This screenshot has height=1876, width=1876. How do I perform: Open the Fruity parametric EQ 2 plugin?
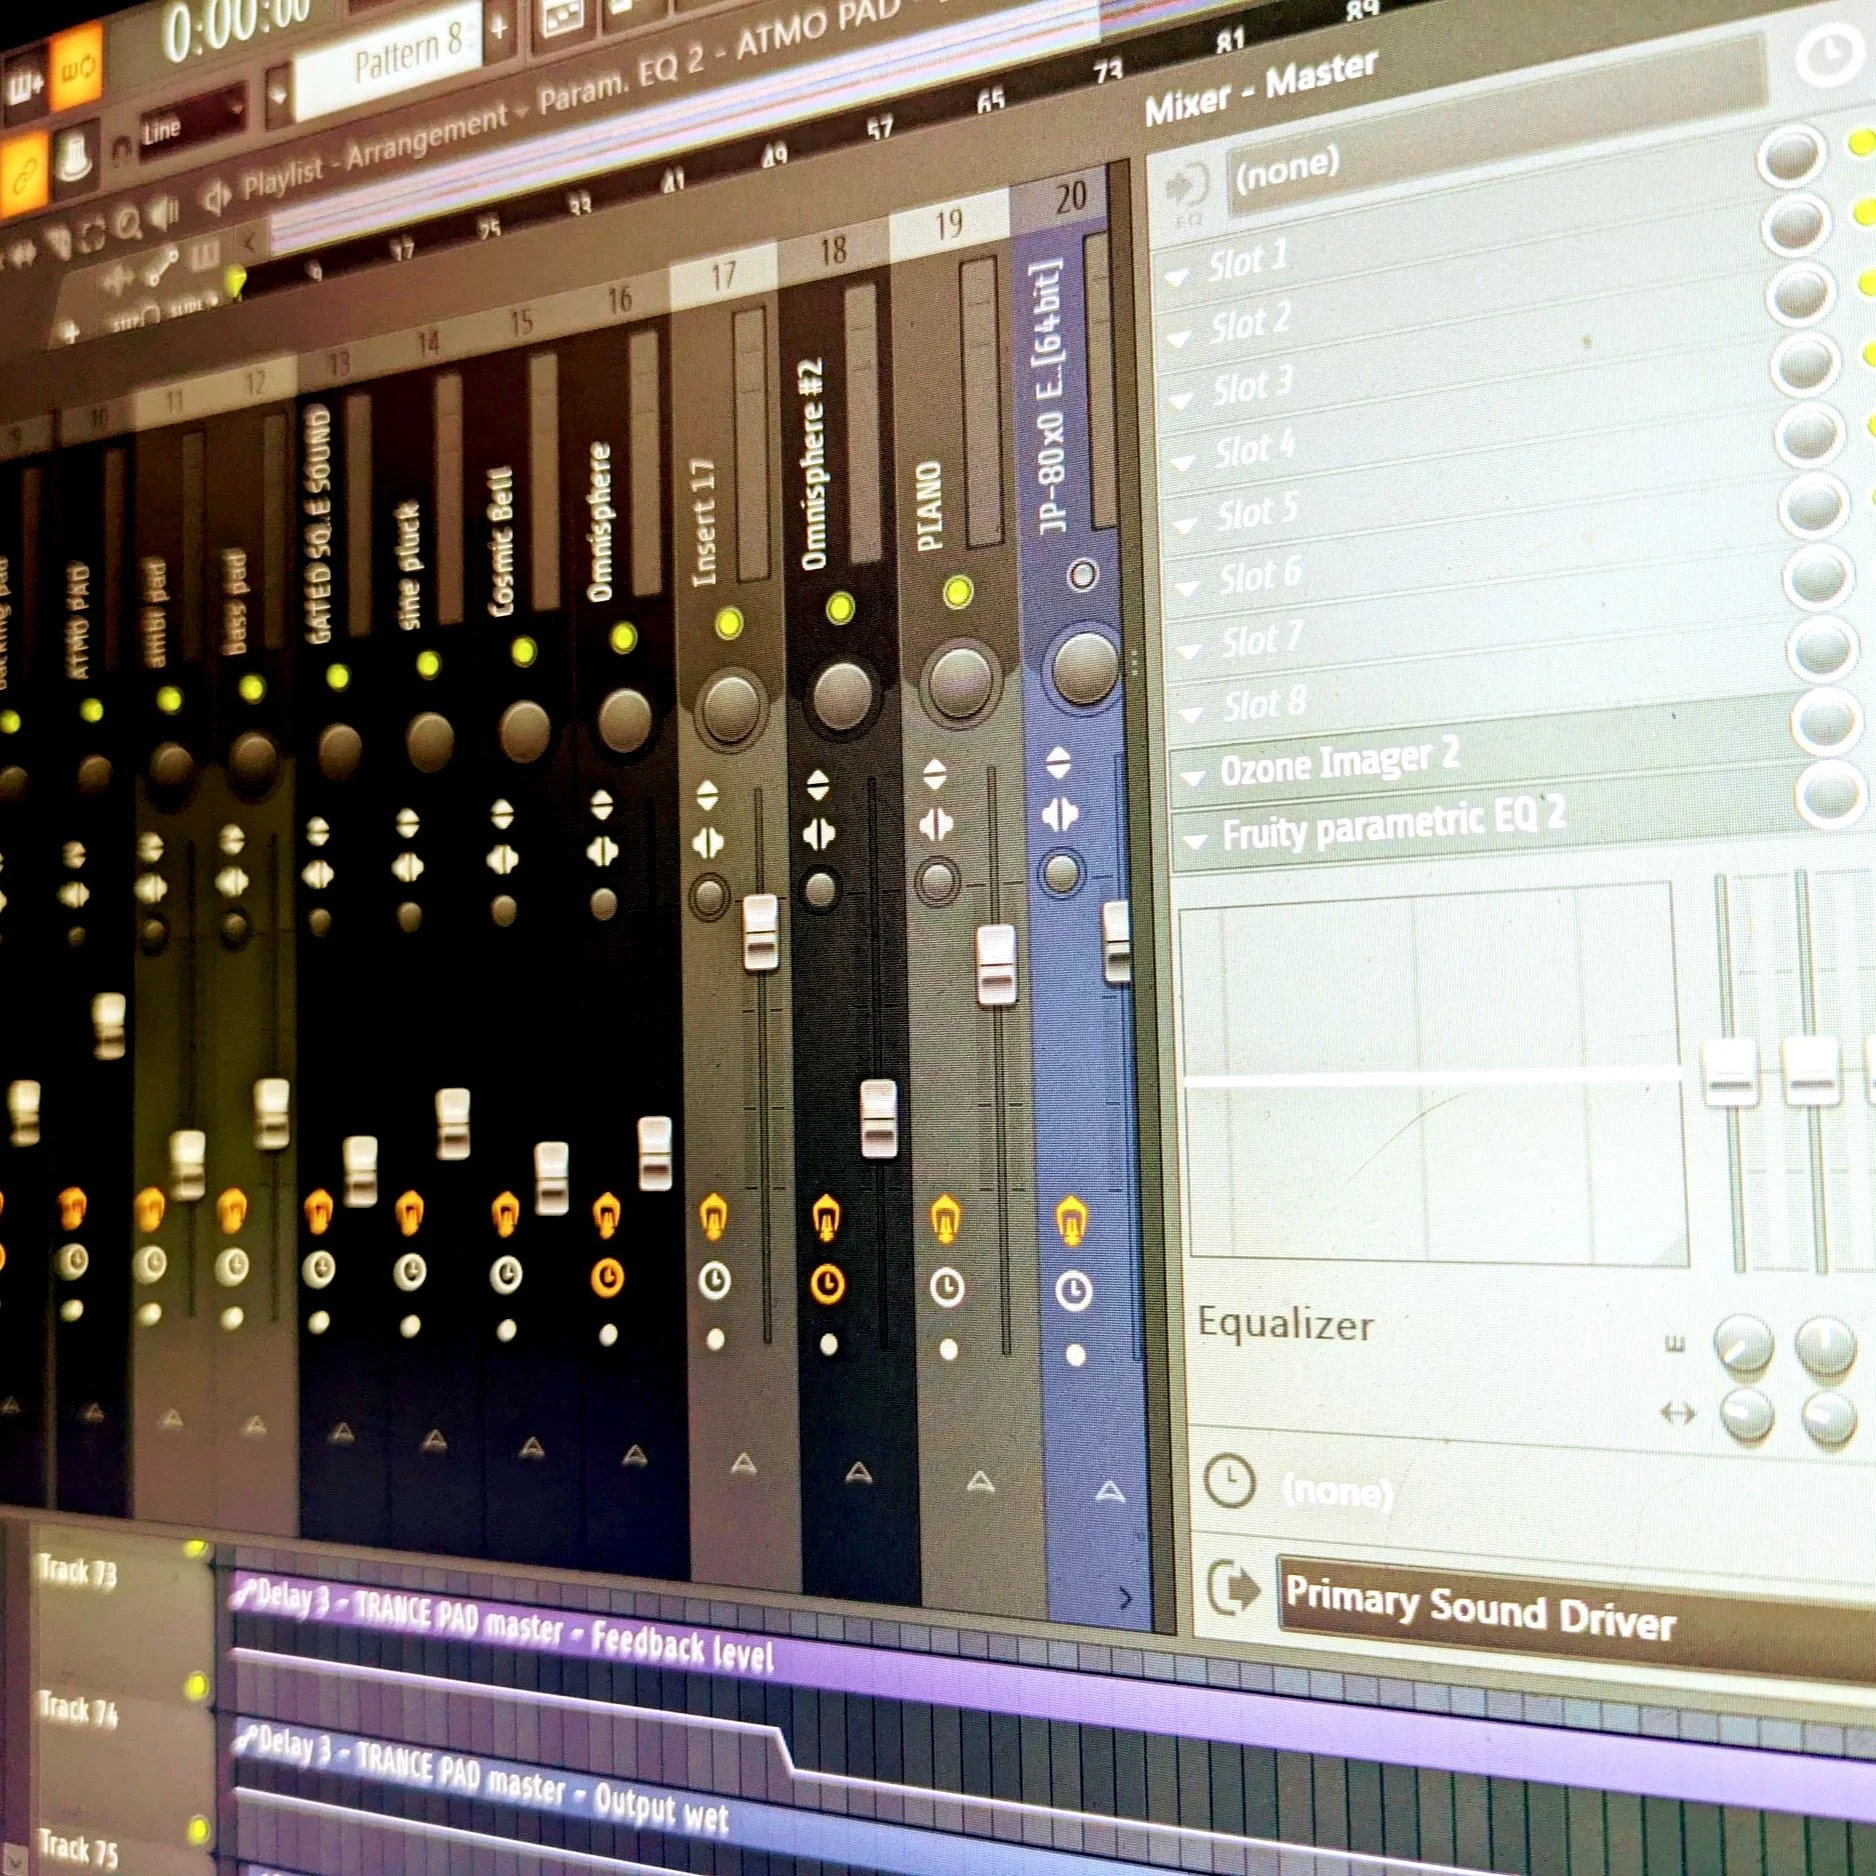[1393, 824]
